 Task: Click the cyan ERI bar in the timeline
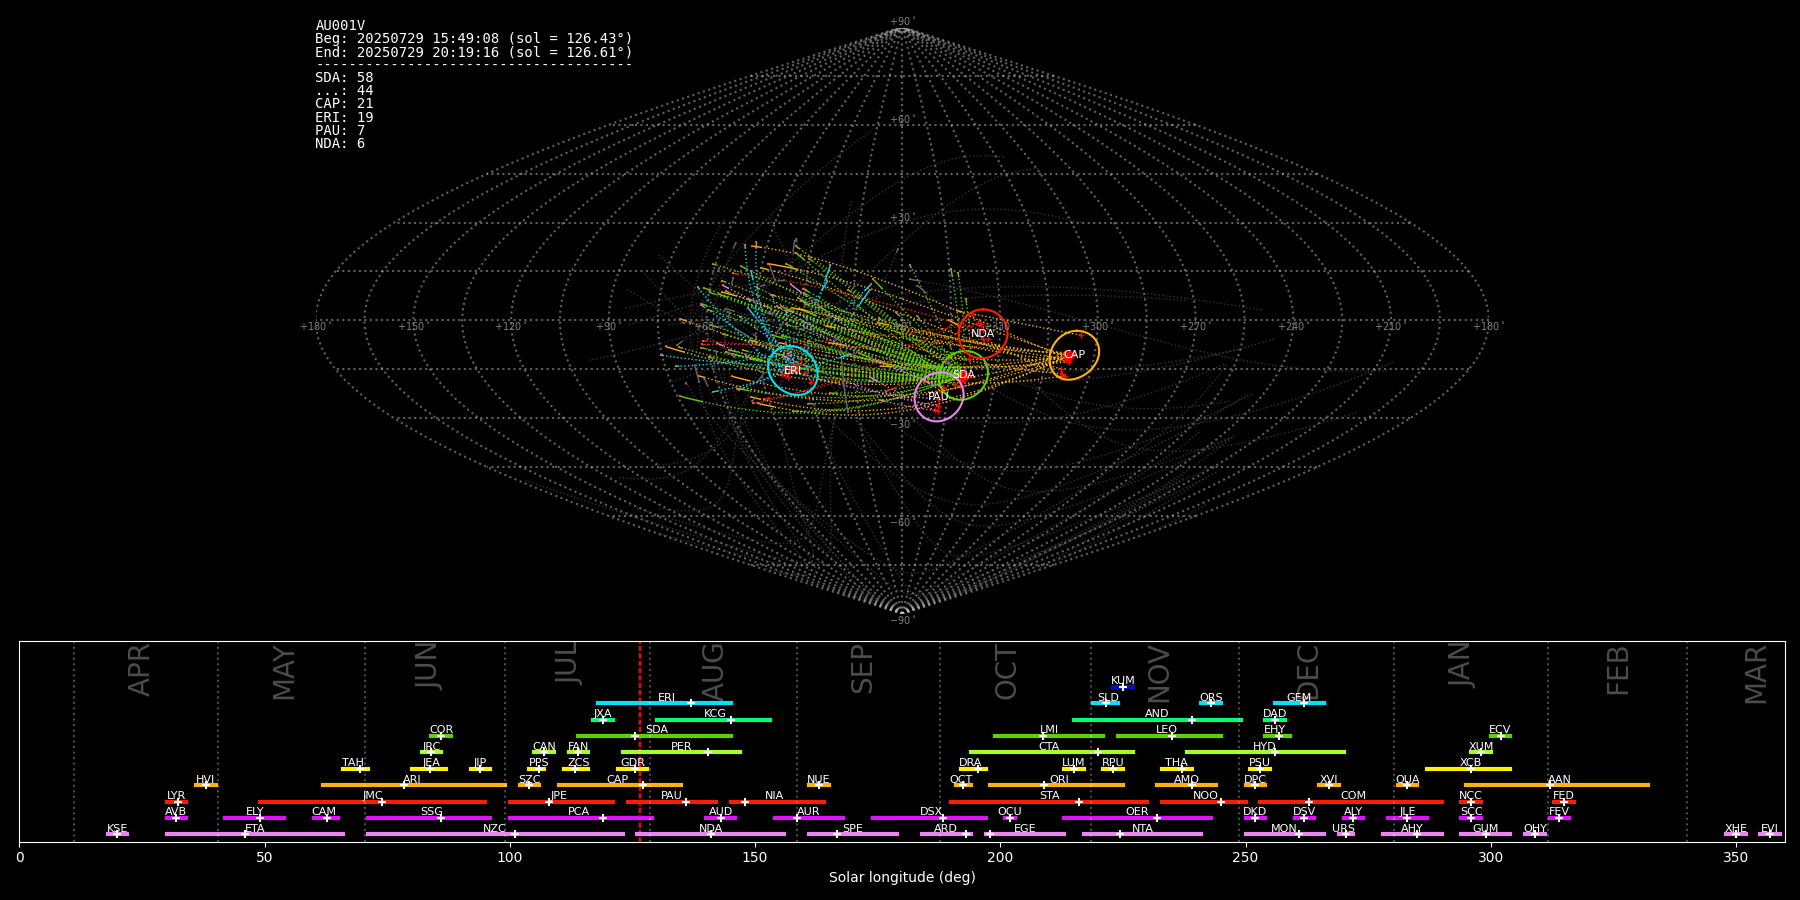tap(664, 703)
